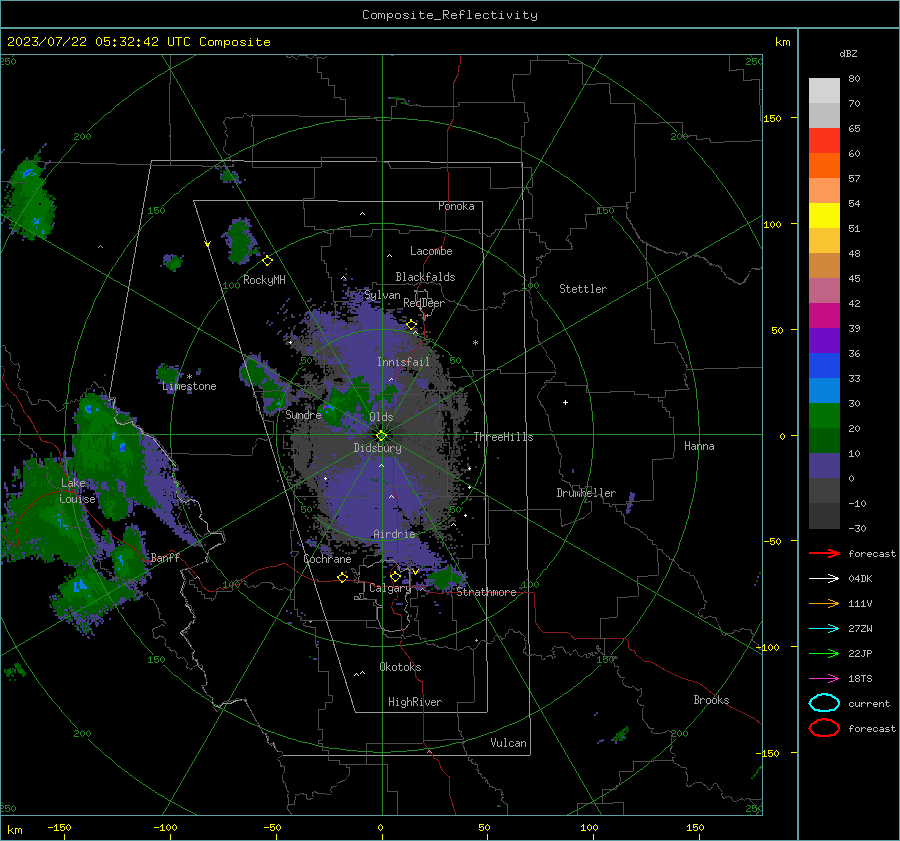Screen dimensions: 900x841
Task: Click the Ponoka city label
Action: [456, 206]
